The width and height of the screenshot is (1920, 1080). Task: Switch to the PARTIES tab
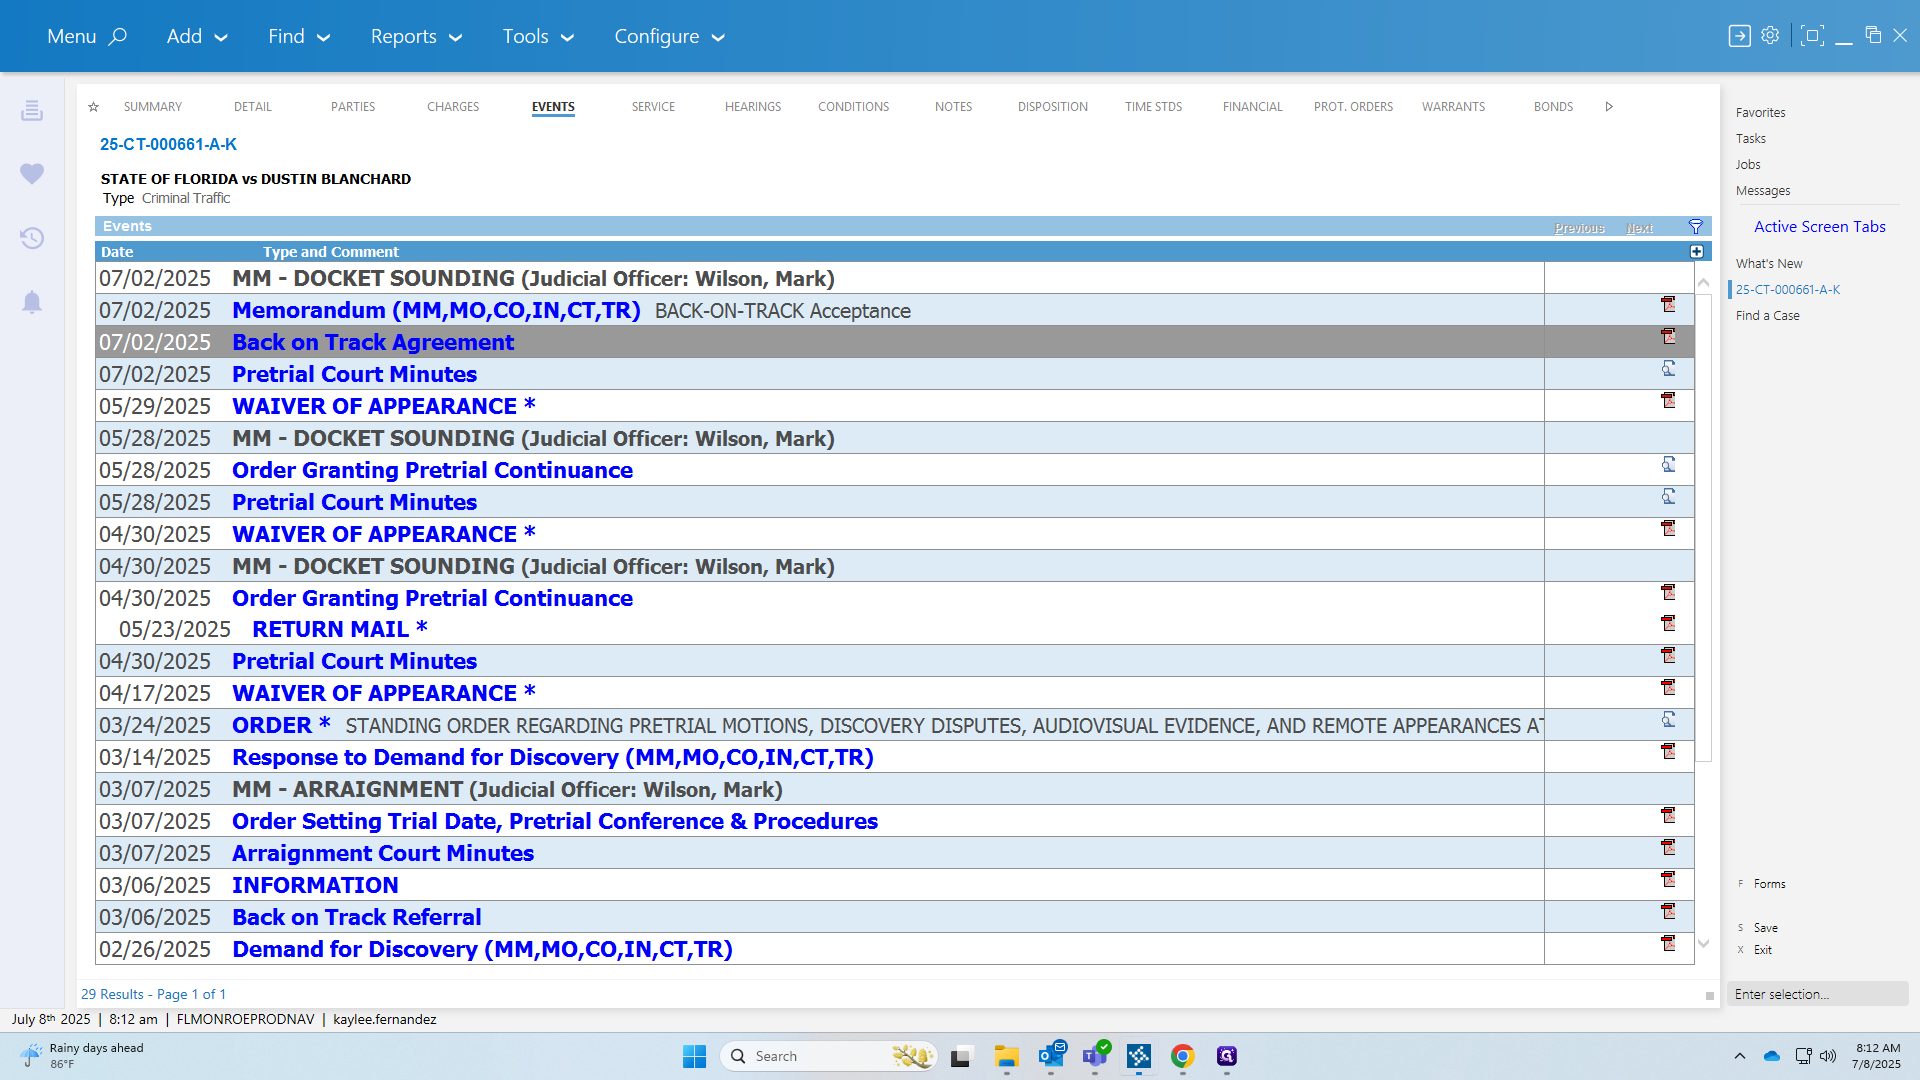point(353,107)
